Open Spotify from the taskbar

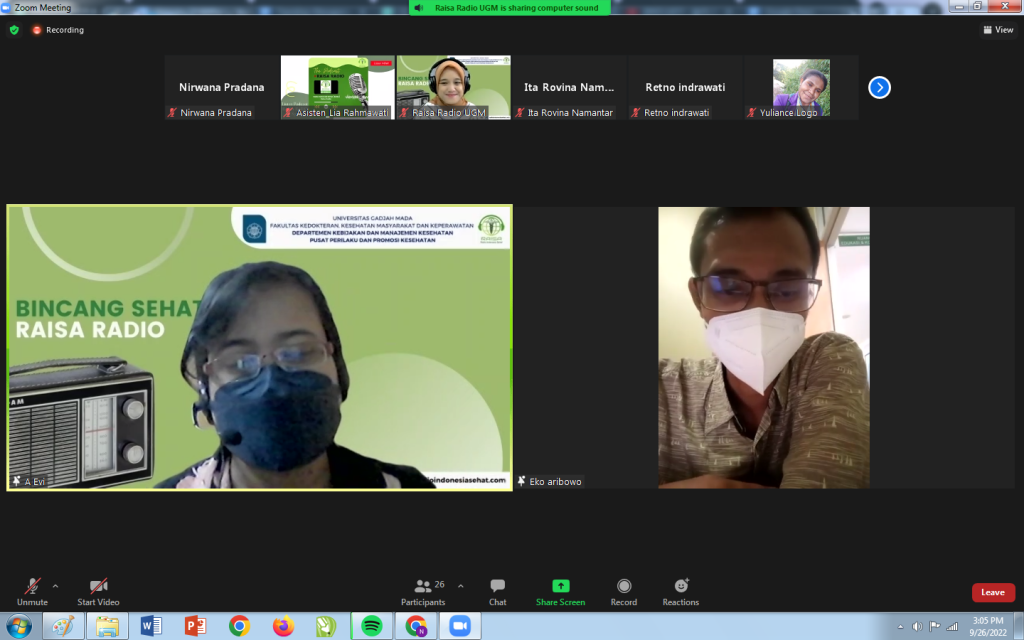coord(372,626)
